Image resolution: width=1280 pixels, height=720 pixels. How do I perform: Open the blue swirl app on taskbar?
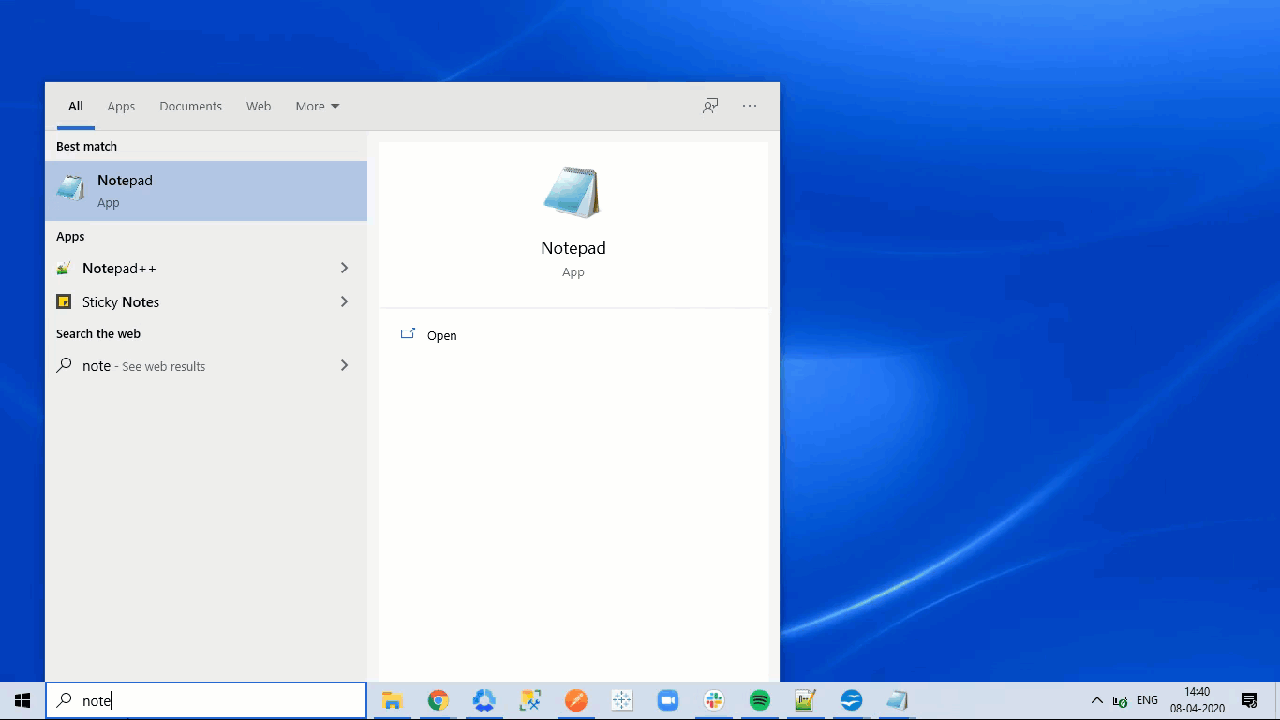[484, 701]
